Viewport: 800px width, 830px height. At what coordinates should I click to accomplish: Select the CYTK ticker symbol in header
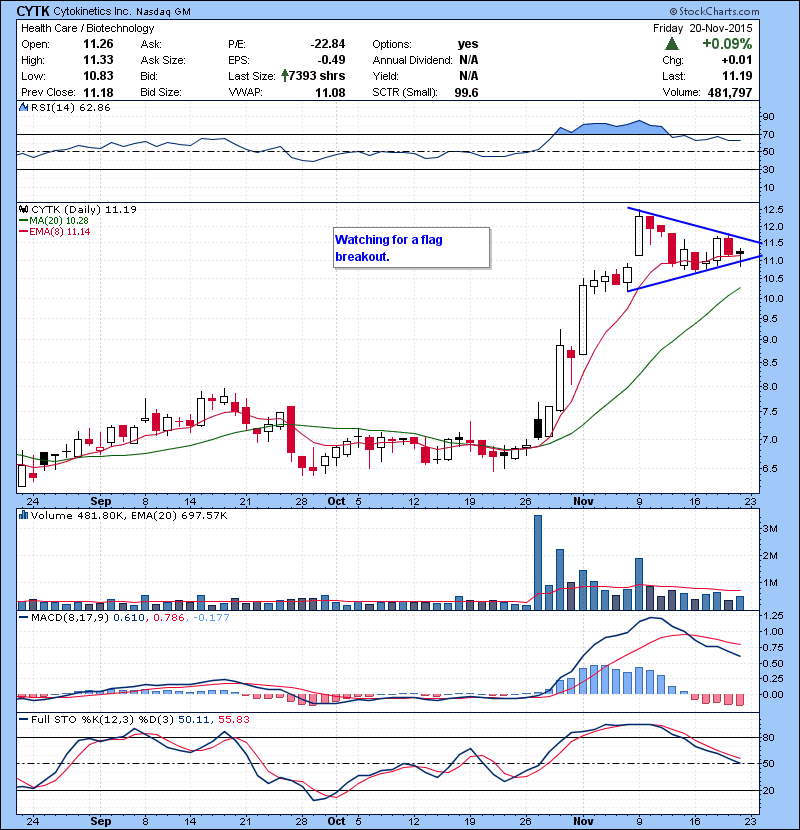(x=33, y=11)
